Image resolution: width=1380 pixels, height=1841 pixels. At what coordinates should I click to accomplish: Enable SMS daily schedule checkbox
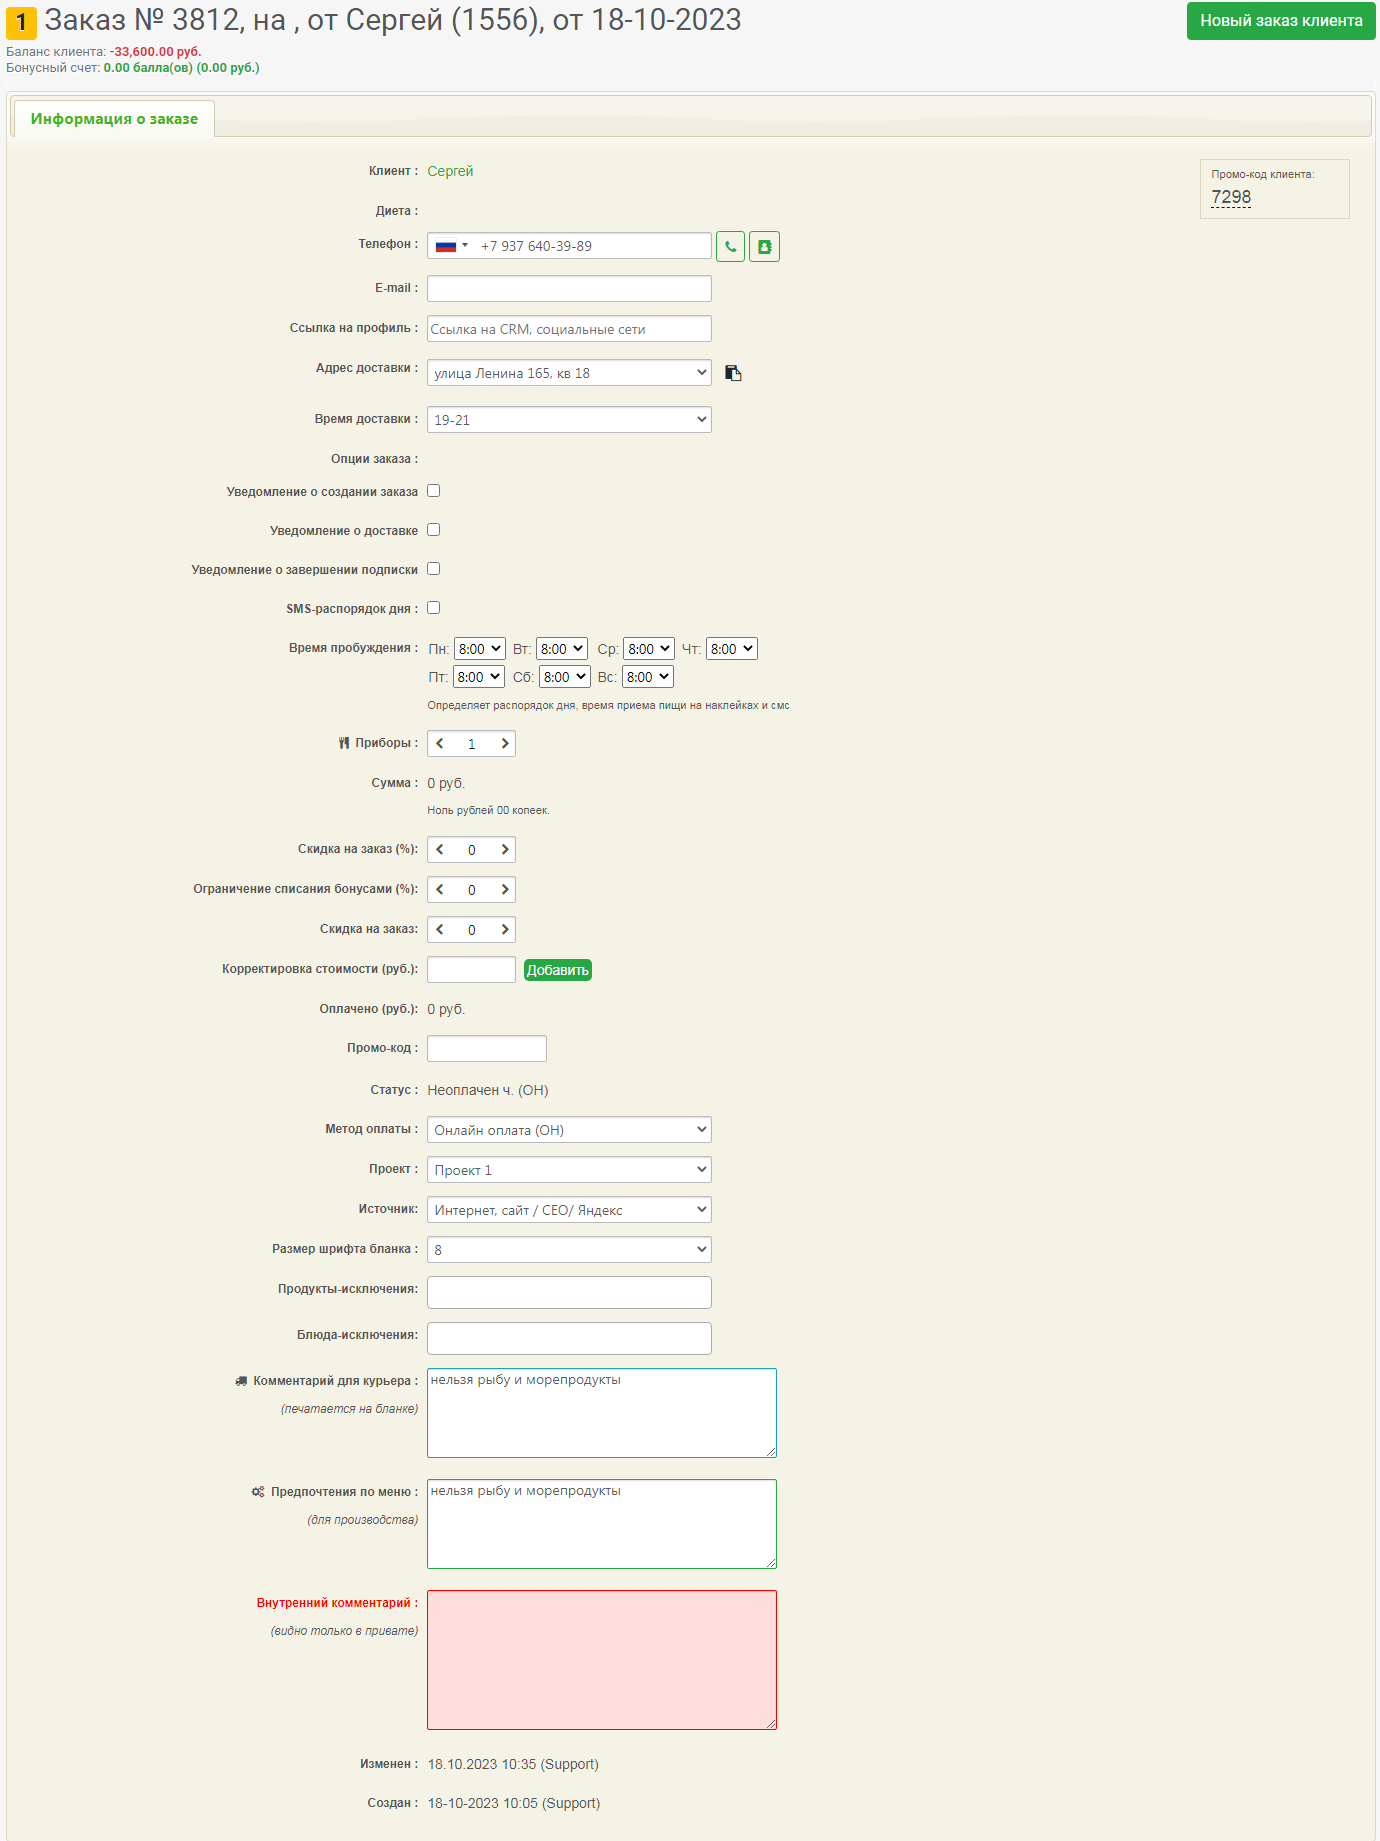point(434,608)
